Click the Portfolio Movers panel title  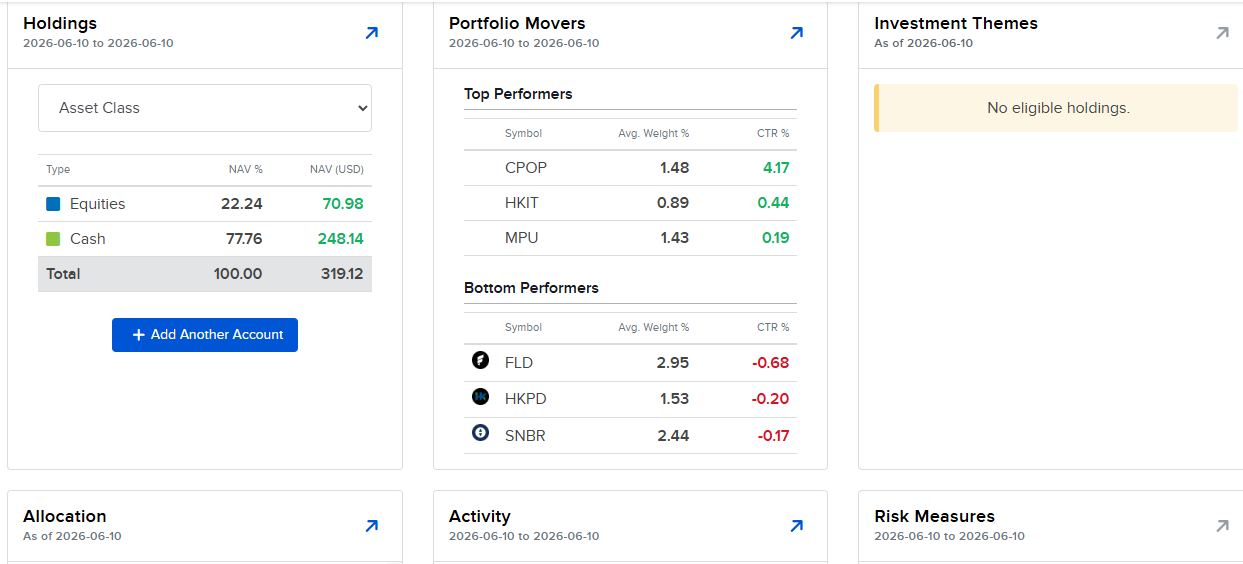(x=517, y=23)
